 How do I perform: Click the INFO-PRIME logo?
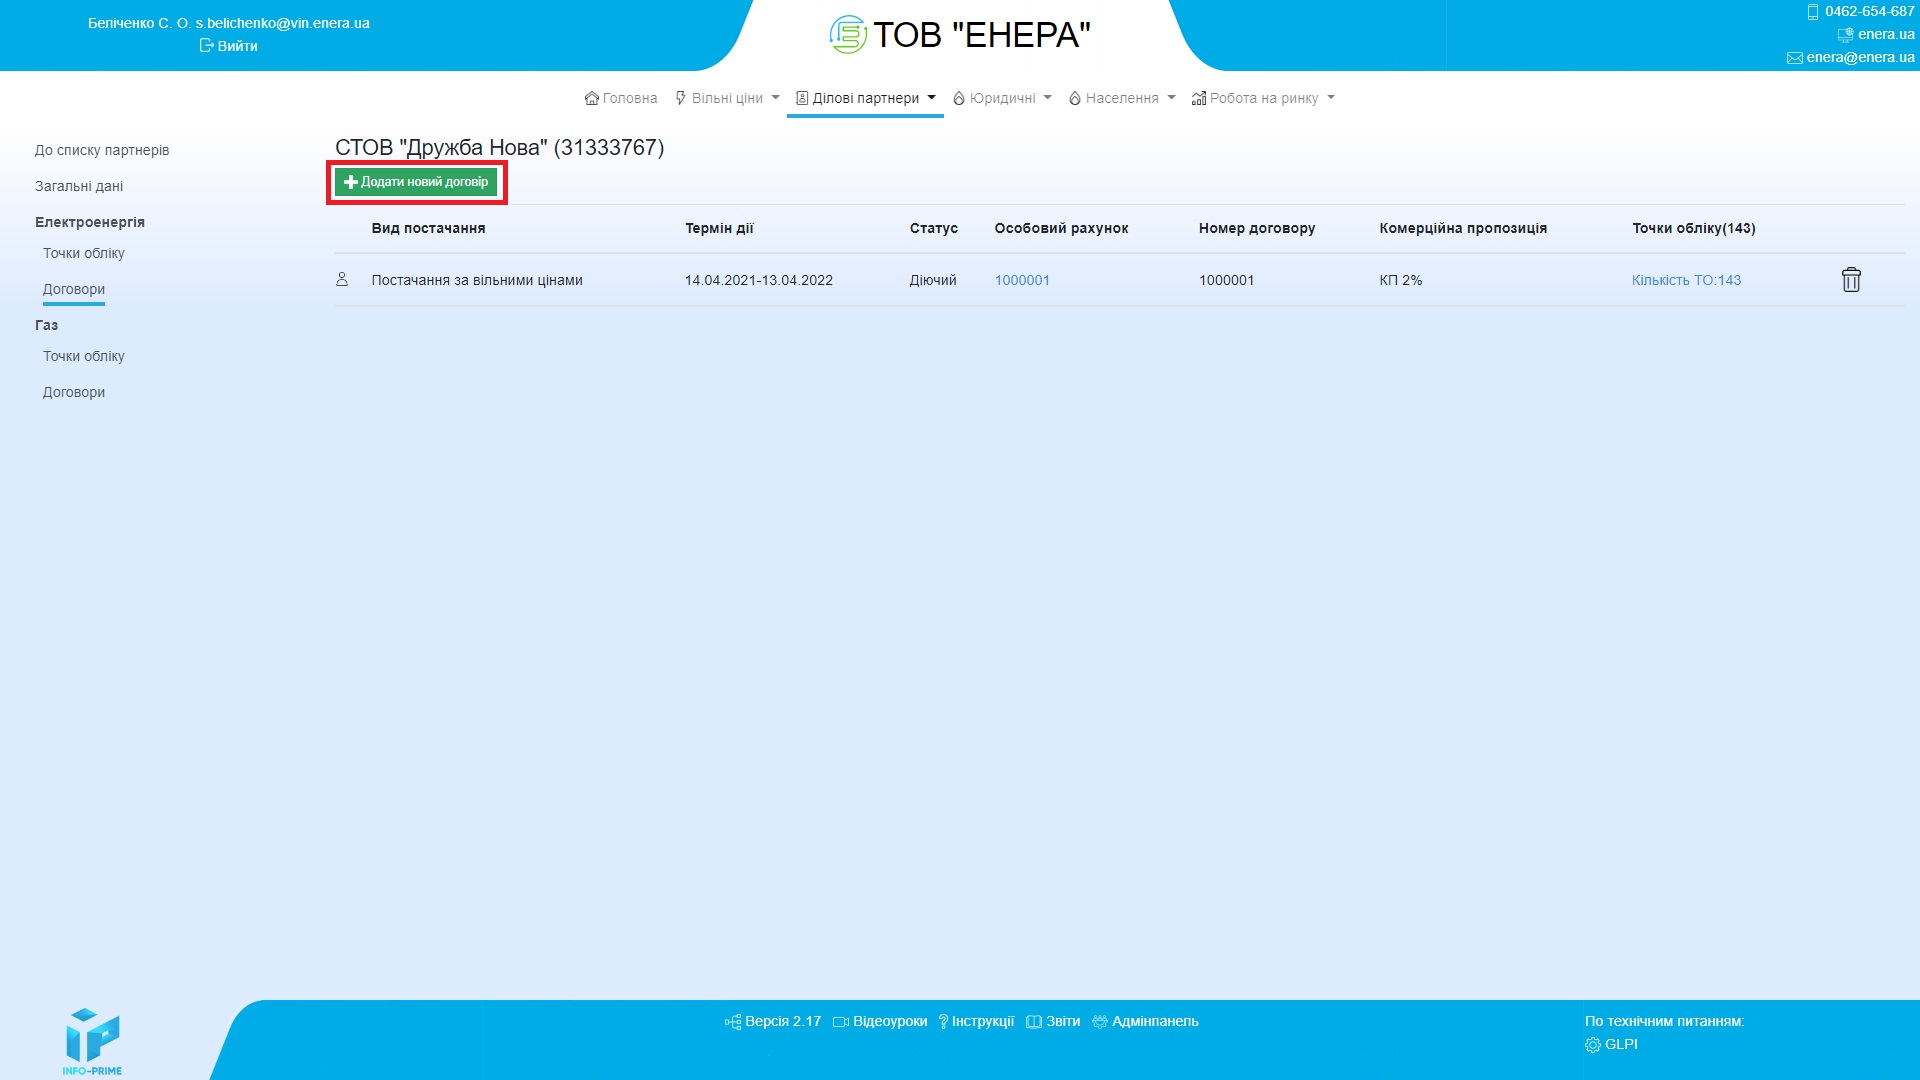(x=92, y=1041)
